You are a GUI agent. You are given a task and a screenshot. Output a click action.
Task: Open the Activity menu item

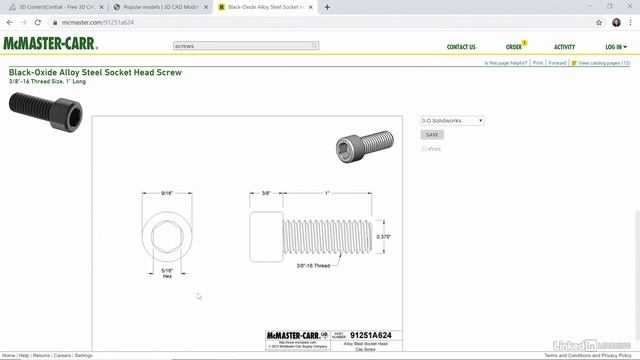564,47
